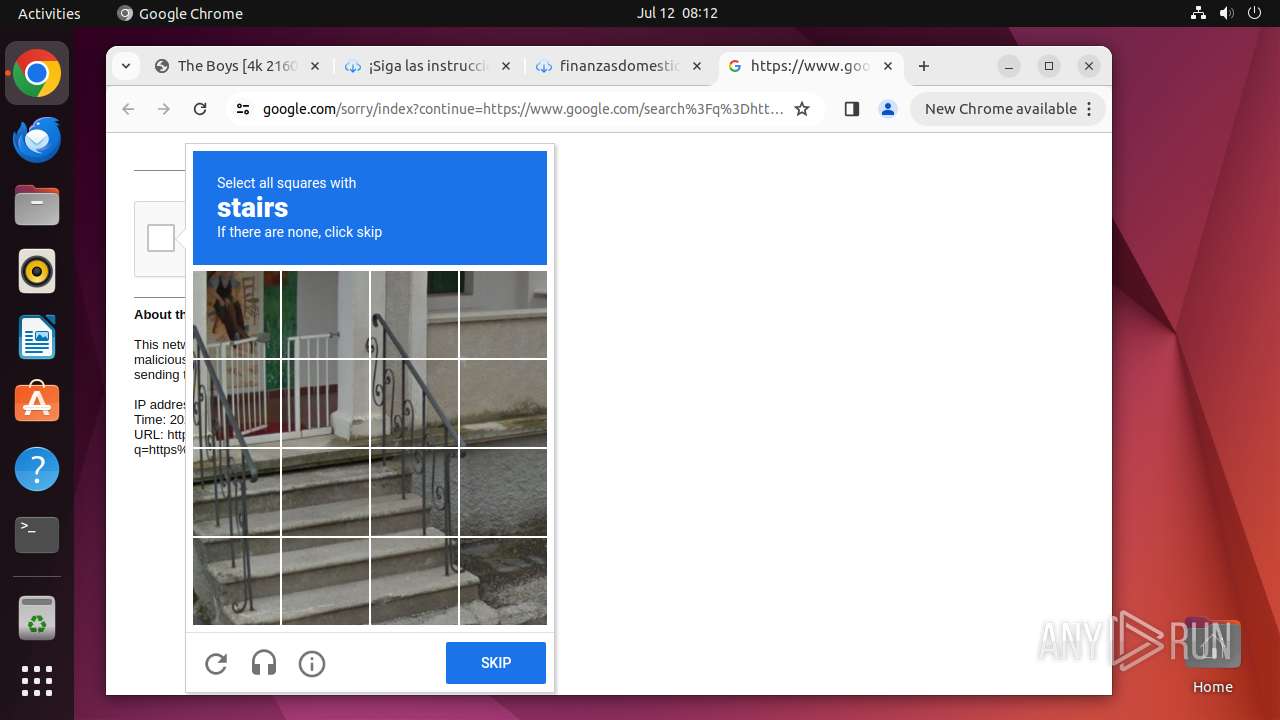Screen dimensions: 1280x720
Task: Open Rhythmbox music player in the dock
Action: pos(37,272)
